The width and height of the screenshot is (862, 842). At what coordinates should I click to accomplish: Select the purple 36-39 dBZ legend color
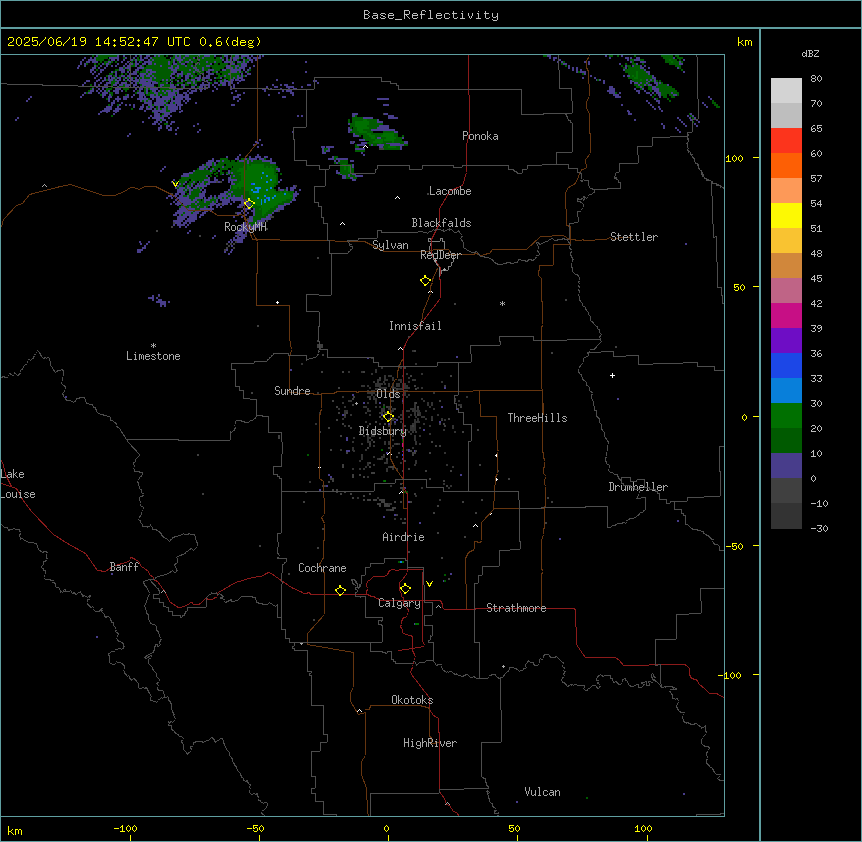pos(786,341)
